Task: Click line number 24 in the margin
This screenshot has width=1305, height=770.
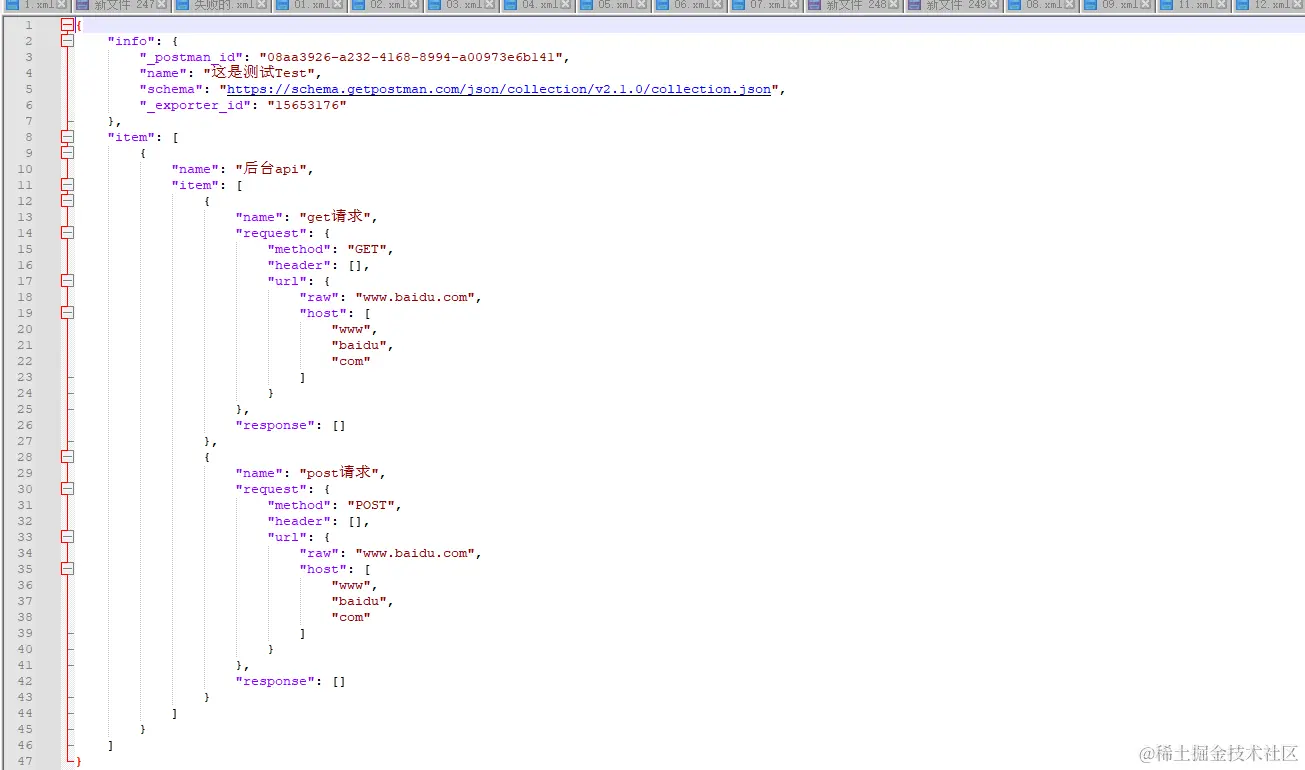Action: [x=24, y=393]
